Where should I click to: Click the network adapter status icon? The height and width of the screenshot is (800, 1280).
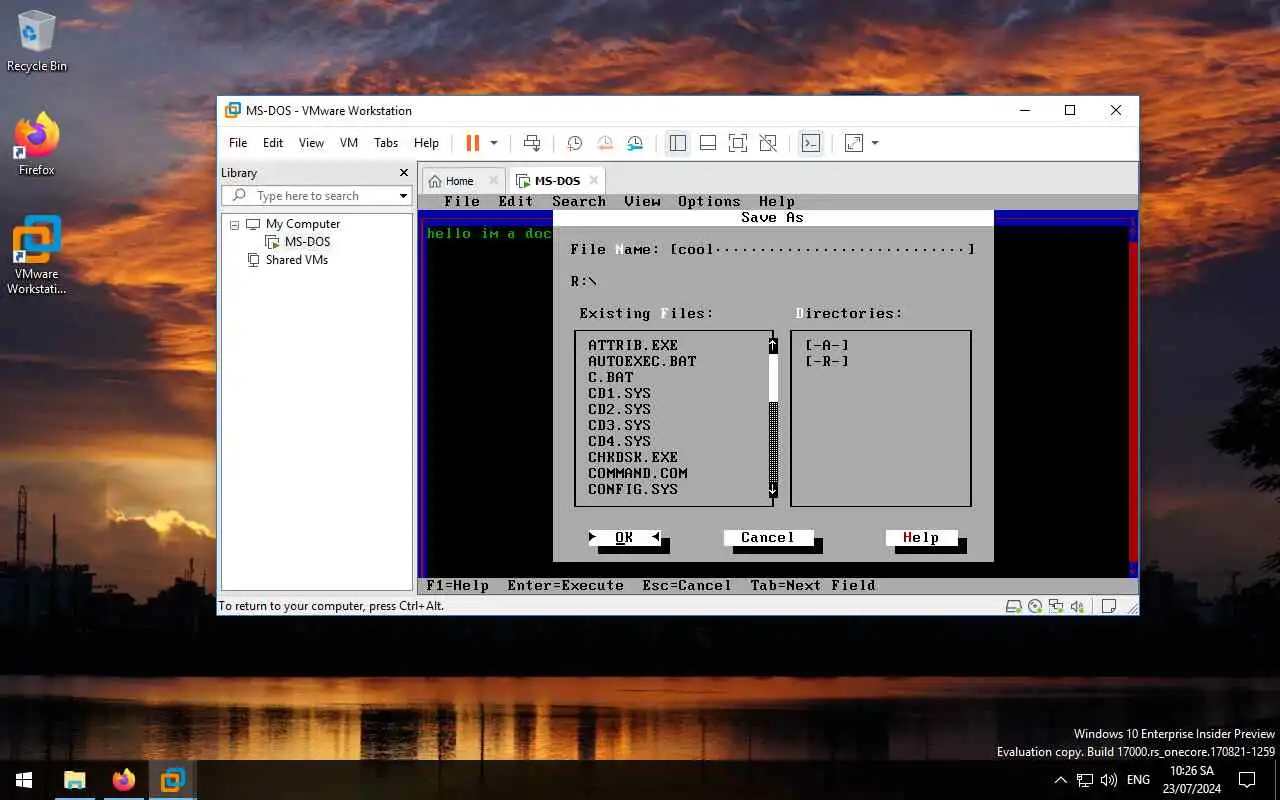coord(1056,606)
